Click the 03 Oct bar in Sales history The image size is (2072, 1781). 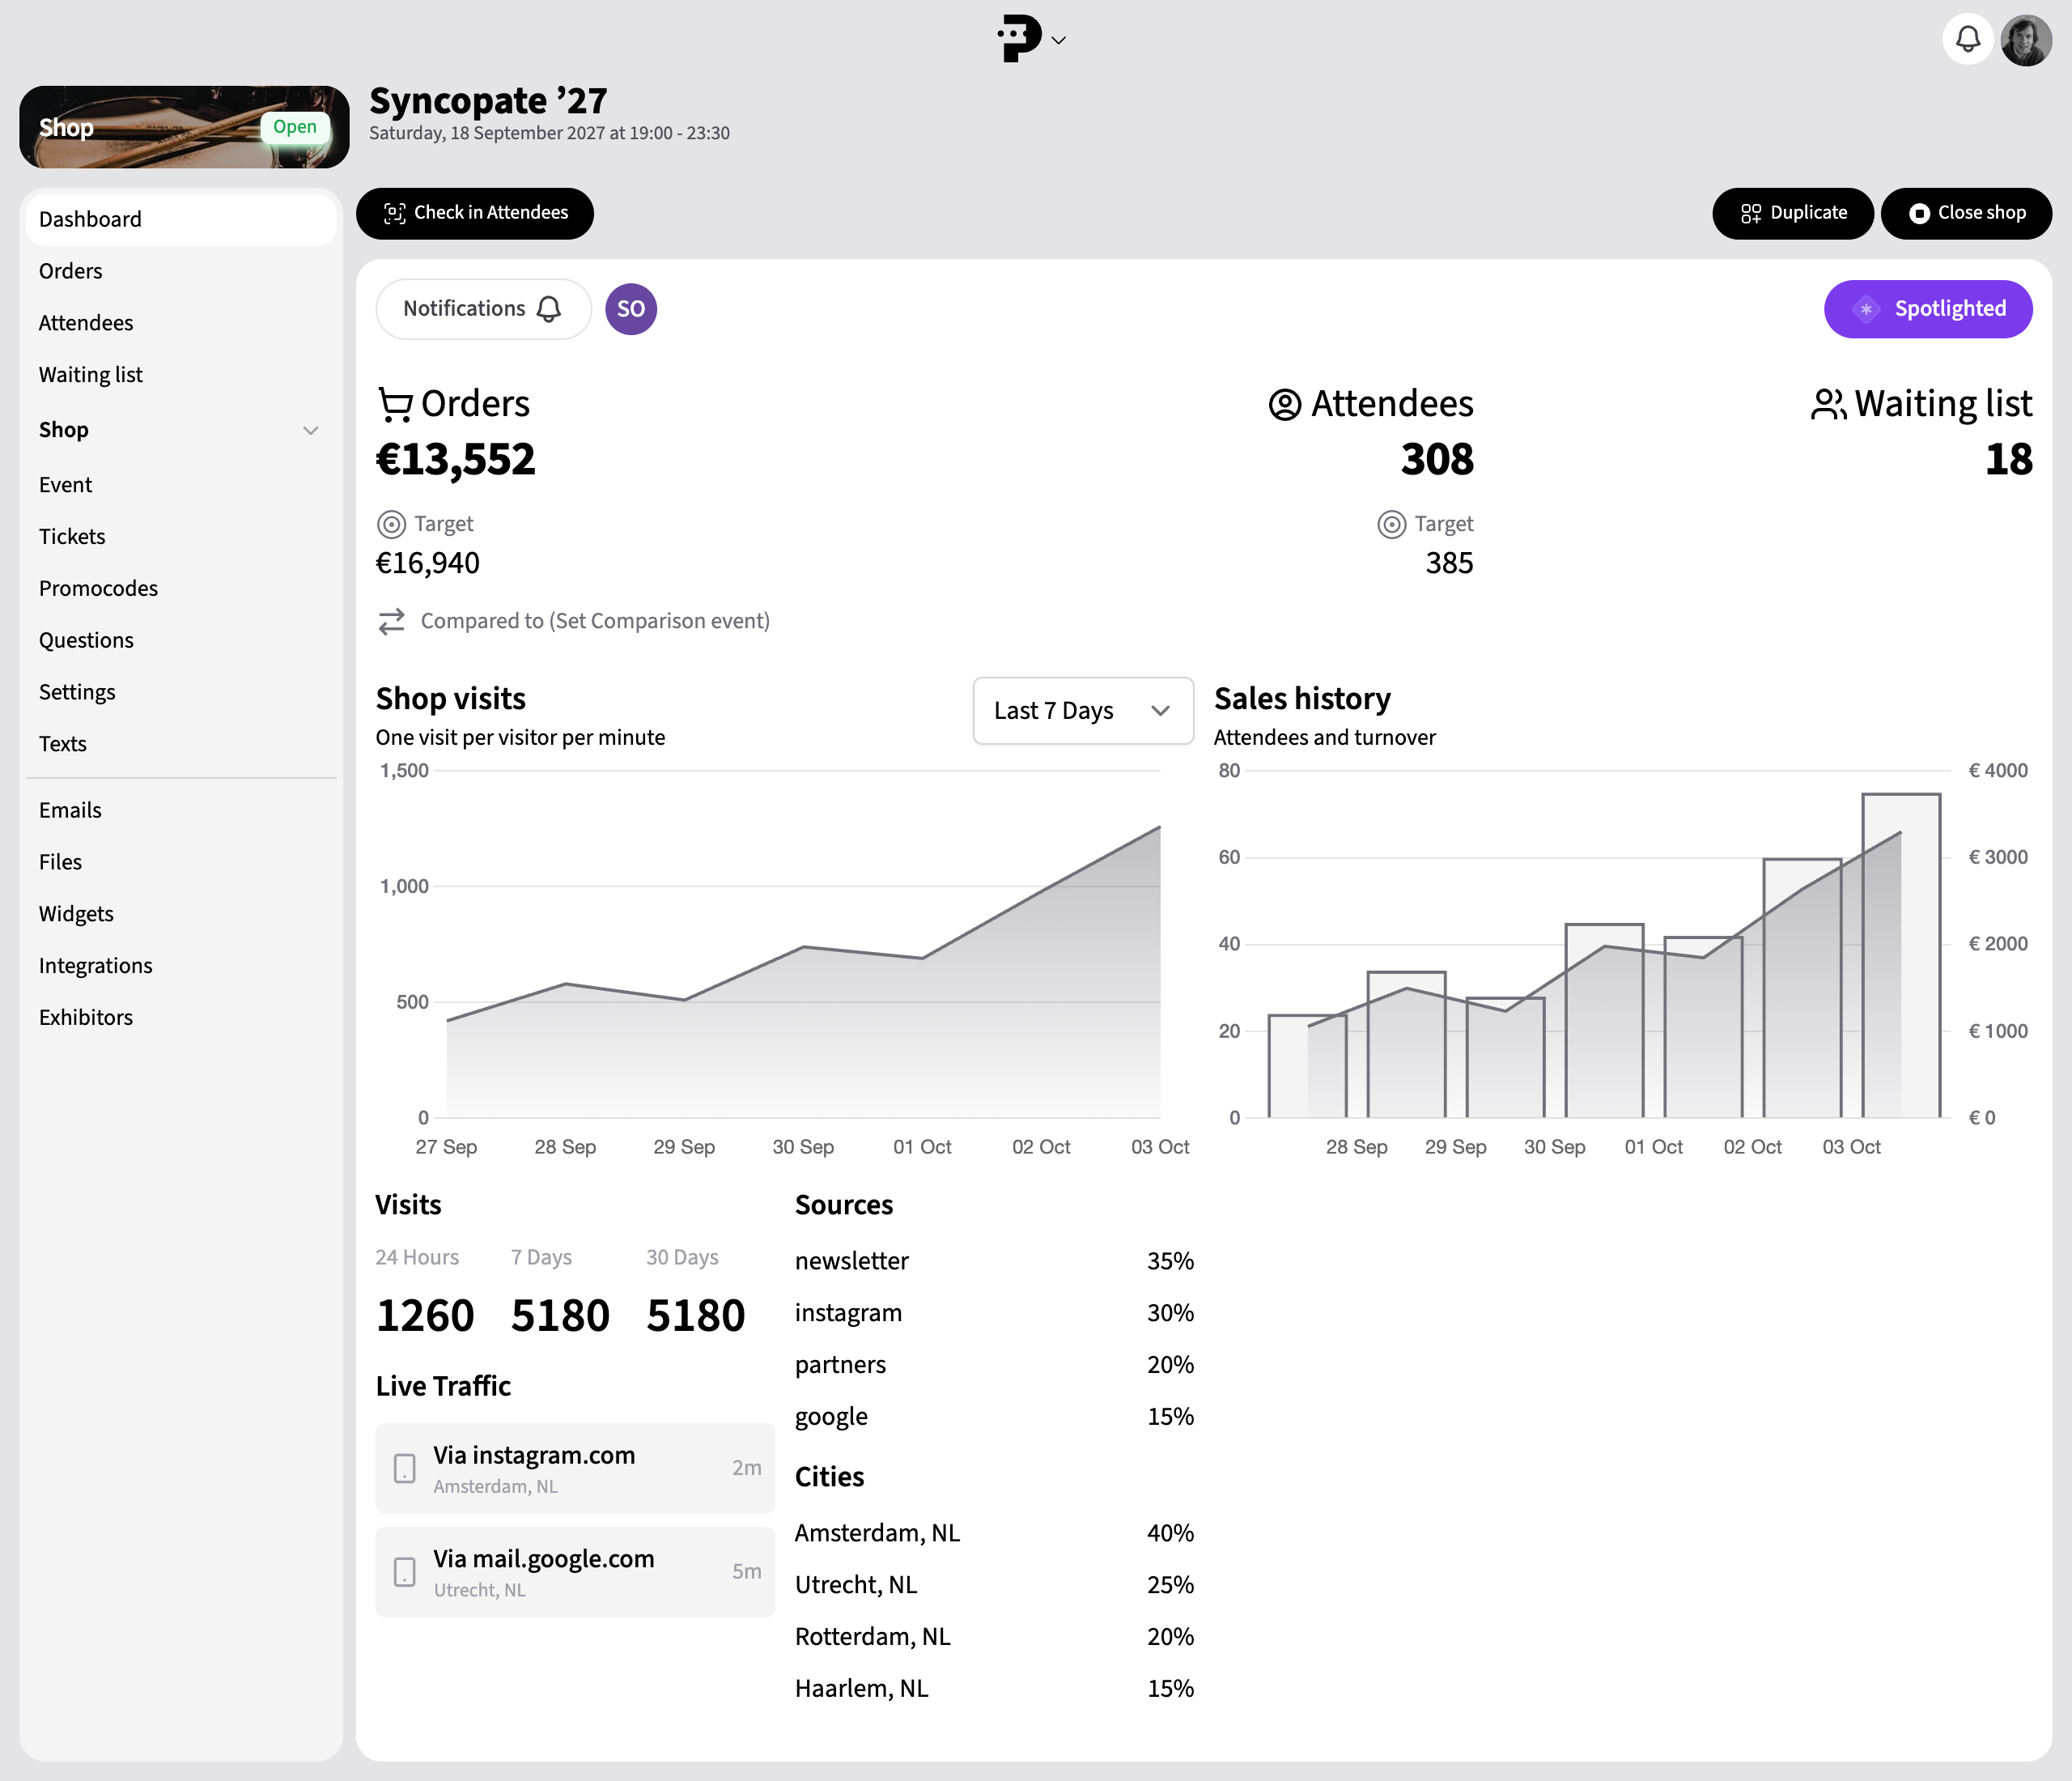coord(1901,955)
